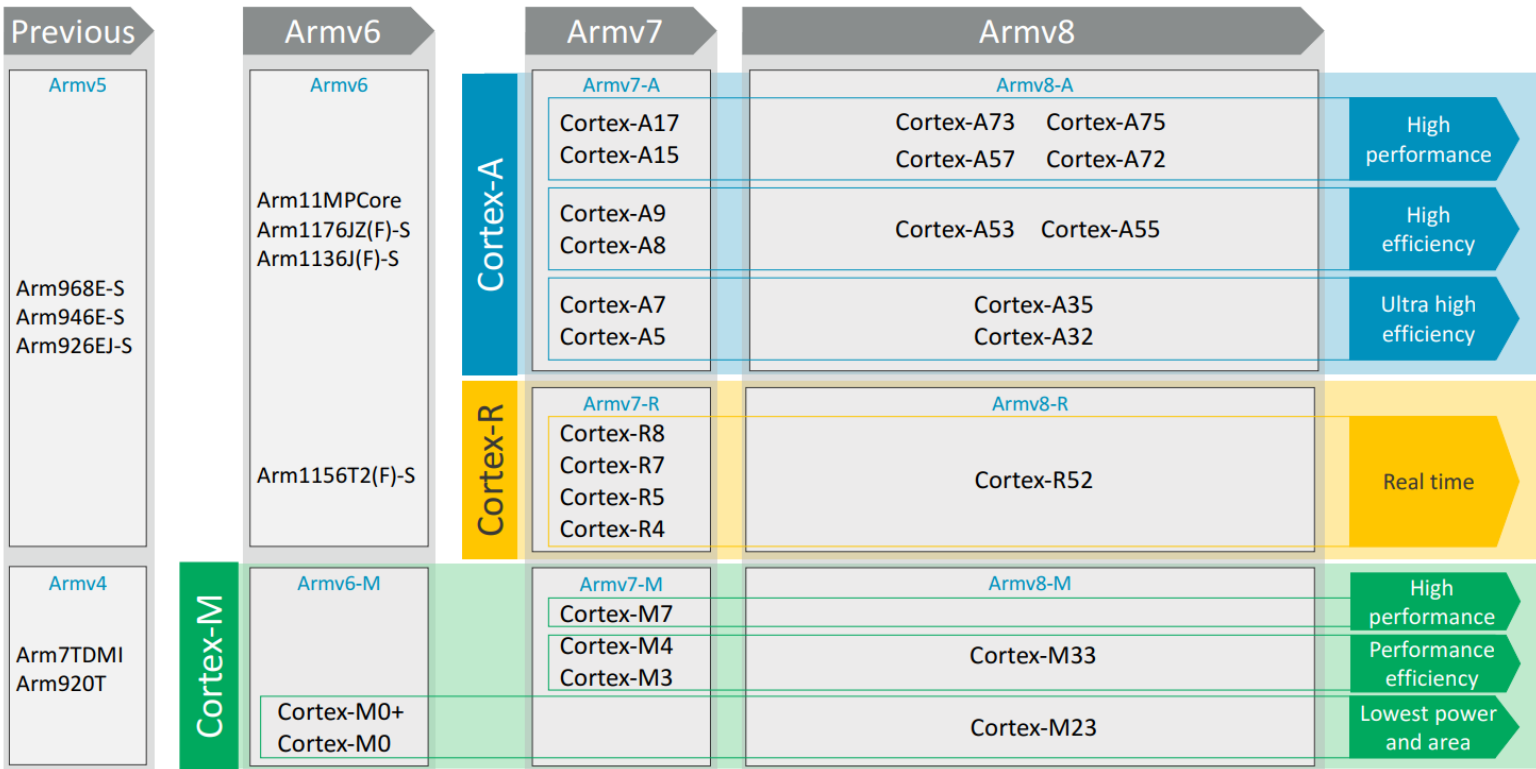1536x769 pixels.
Task: Click the "Previous" header banner
Action: 78,31
